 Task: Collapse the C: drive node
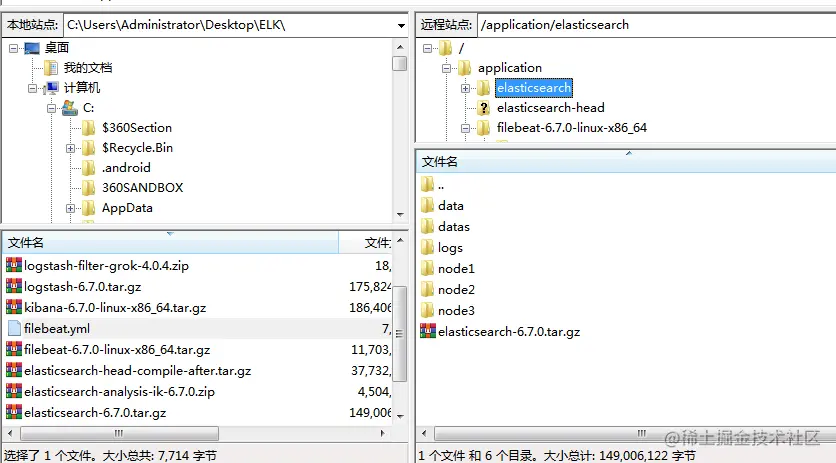click(51, 108)
